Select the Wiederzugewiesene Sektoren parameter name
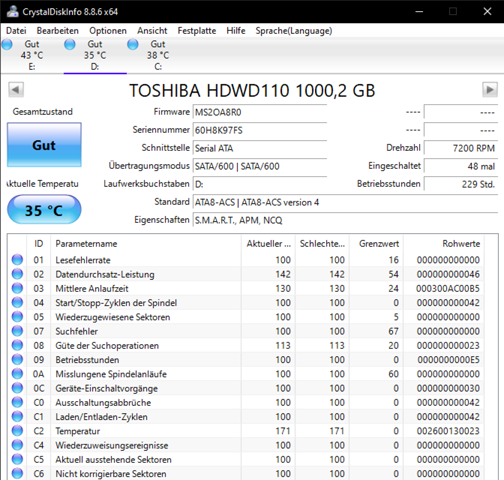The image size is (504, 480). 113,317
